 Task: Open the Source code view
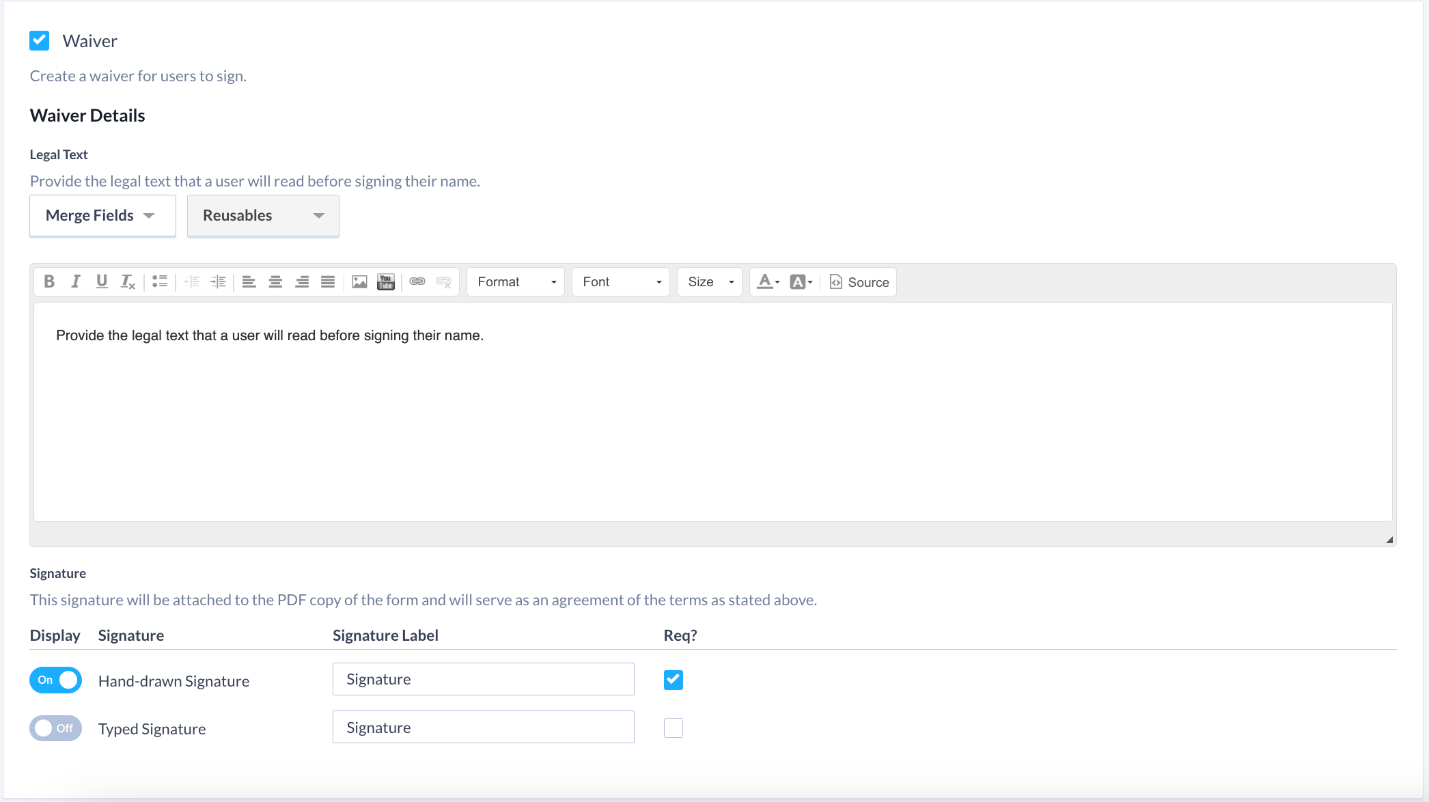tap(859, 281)
